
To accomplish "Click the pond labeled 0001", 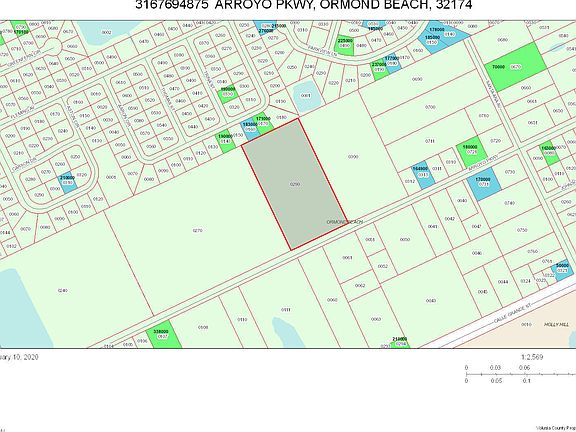I will pyautogui.click(x=307, y=96).
